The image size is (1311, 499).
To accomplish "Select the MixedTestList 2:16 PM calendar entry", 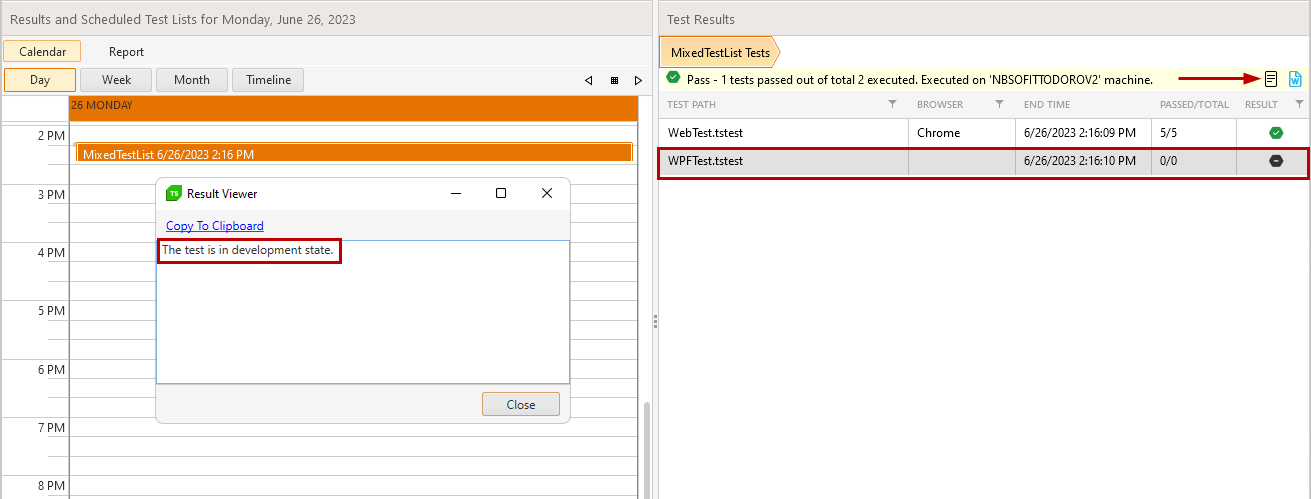I will 354,153.
